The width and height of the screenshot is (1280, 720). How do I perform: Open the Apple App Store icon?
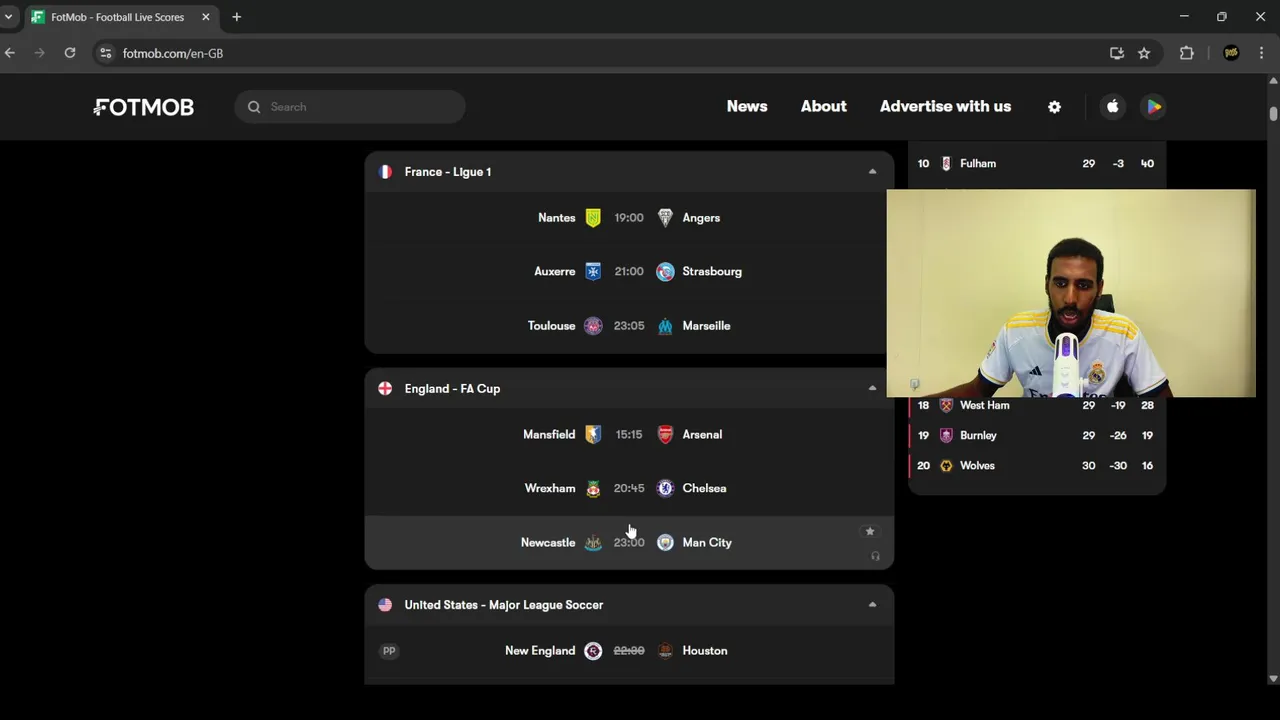[1112, 107]
